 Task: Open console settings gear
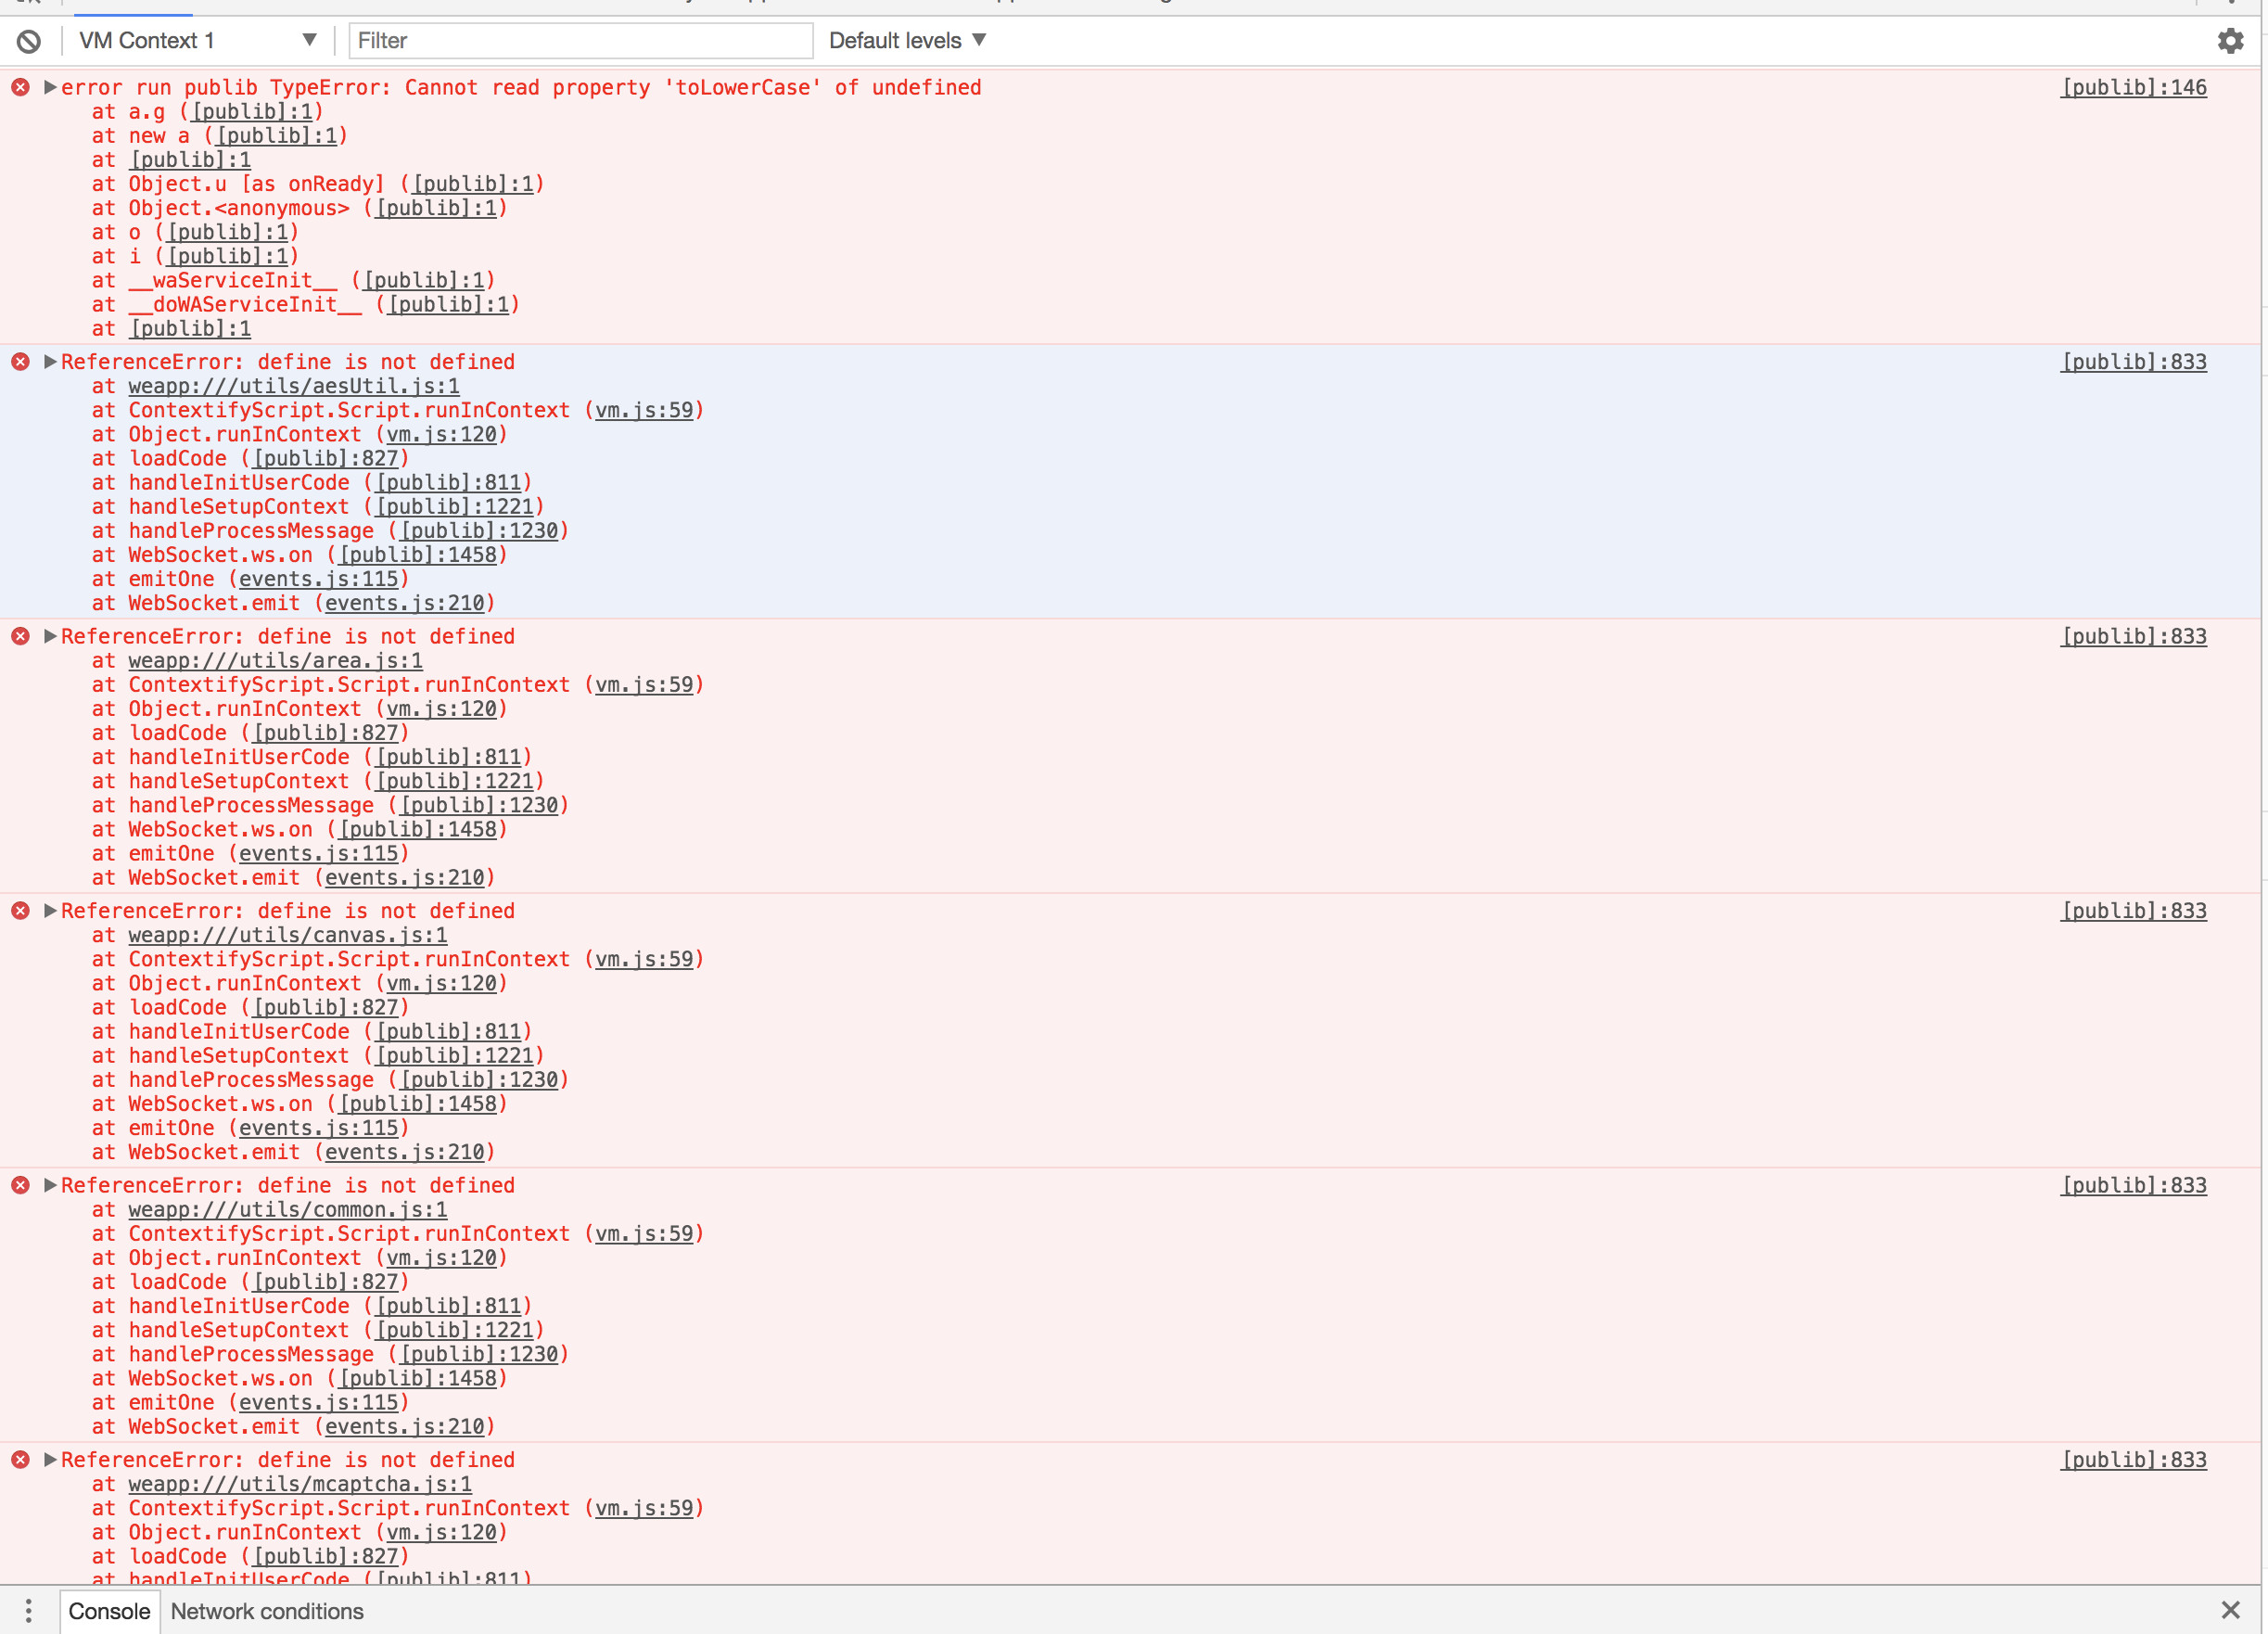point(2230,41)
